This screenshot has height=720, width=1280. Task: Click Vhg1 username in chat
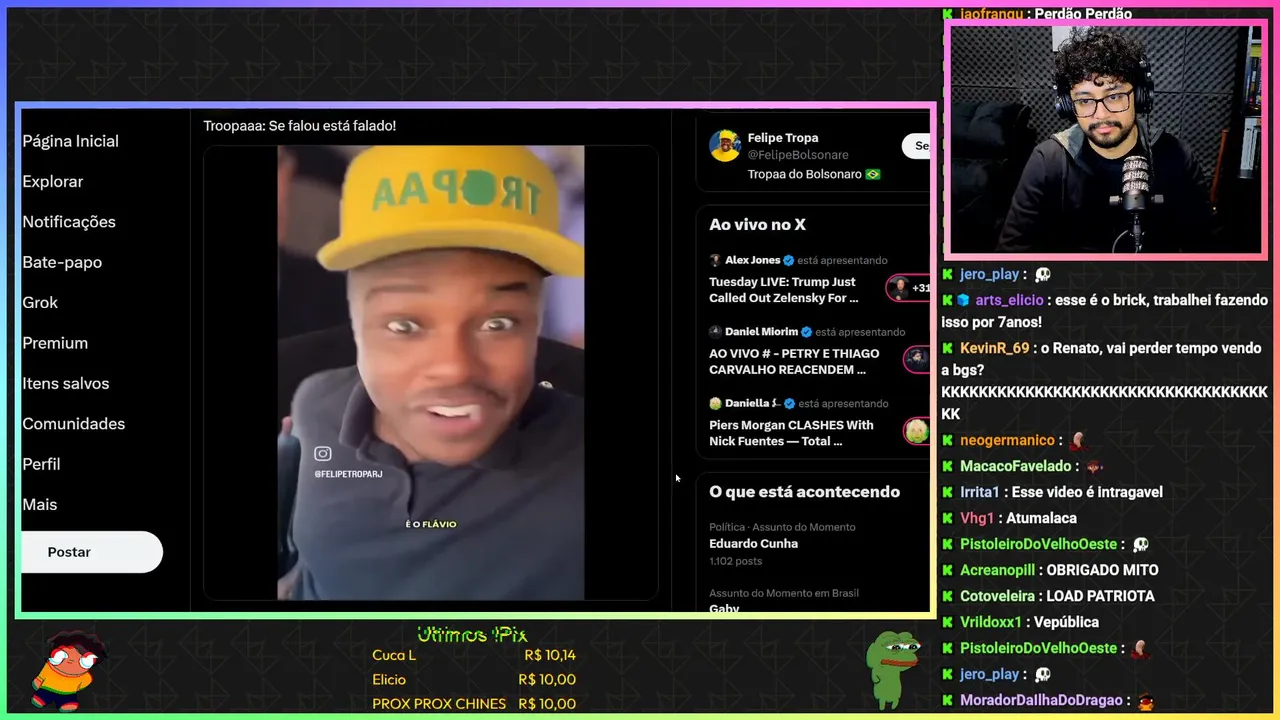coord(977,518)
